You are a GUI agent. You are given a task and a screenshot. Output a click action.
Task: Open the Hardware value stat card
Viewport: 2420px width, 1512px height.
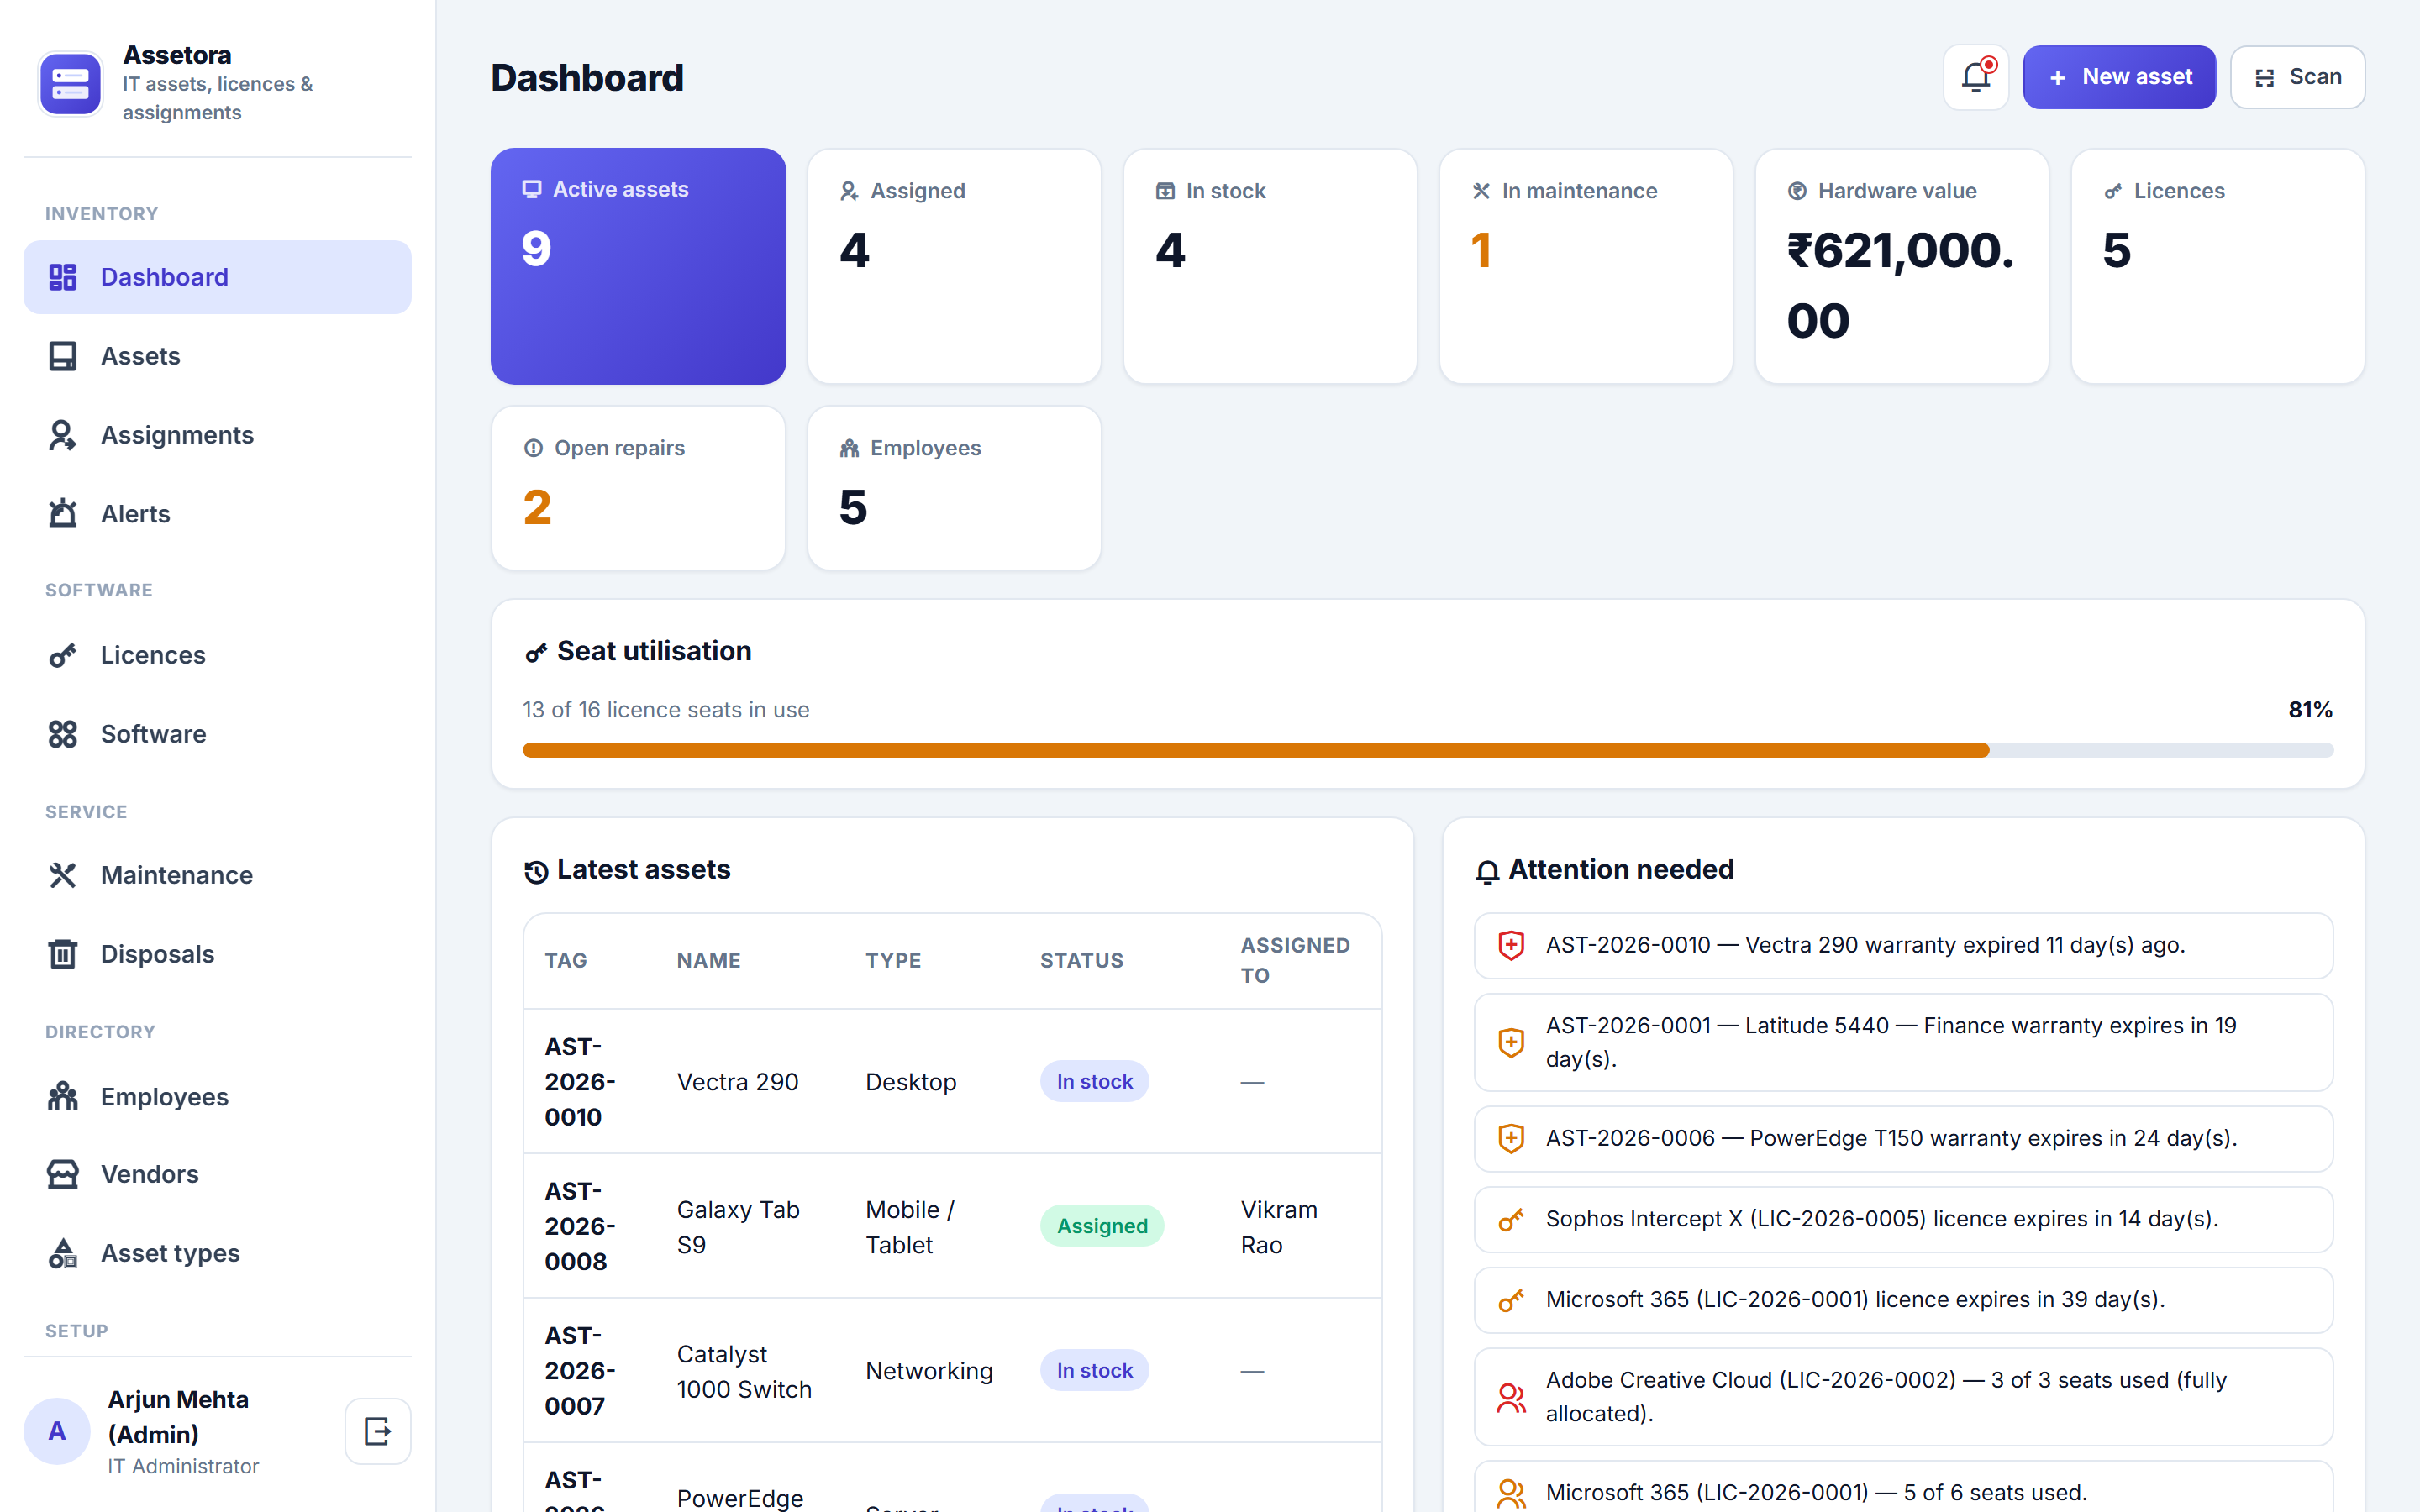coord(1902,266)
